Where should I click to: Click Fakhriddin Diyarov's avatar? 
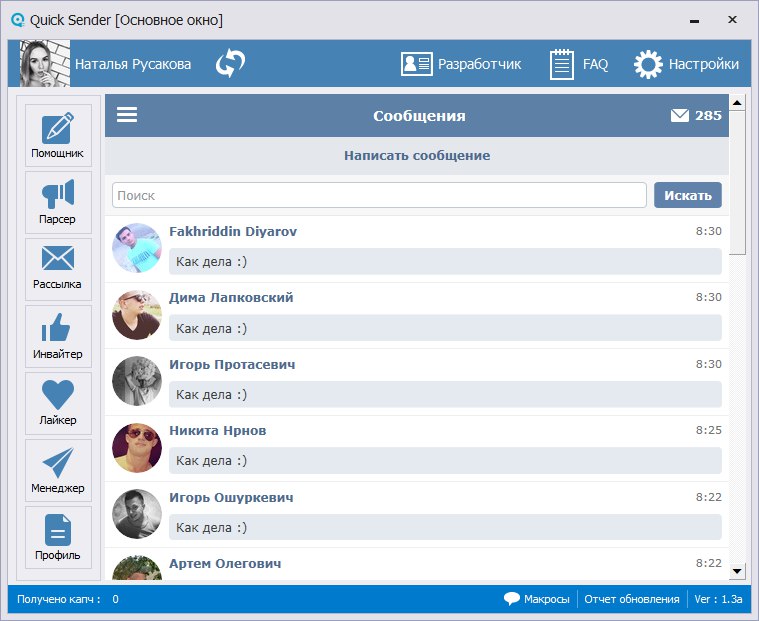click(x=137, y=248)
